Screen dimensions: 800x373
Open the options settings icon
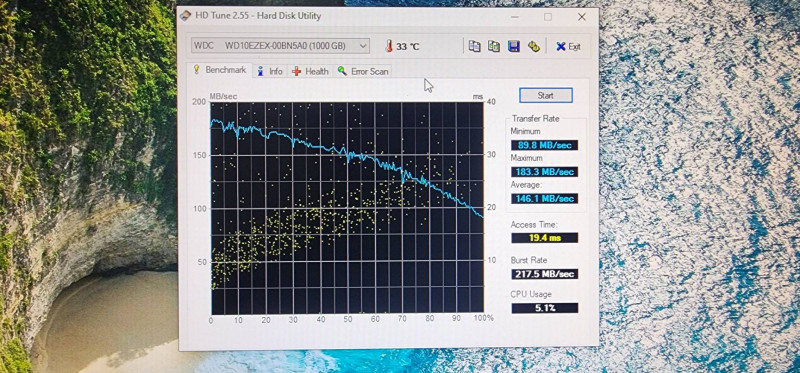[x=534, y=46]
